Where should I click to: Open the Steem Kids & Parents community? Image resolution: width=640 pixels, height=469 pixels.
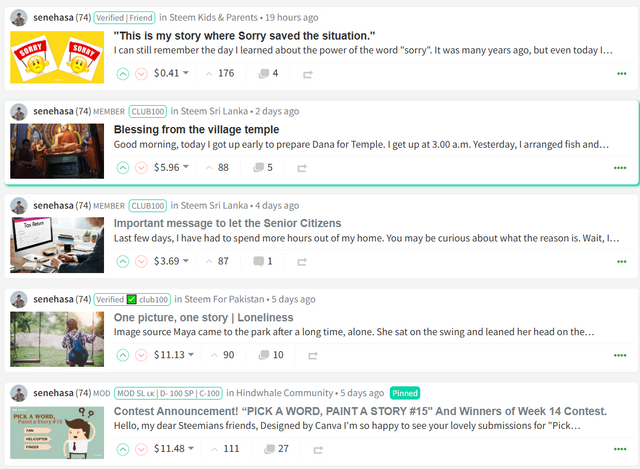[213, 18]
